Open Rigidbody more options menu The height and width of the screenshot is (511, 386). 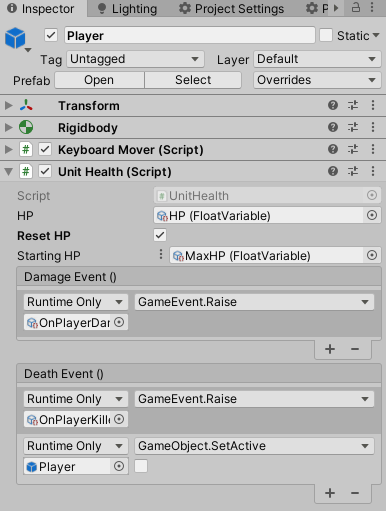pos(373,127)
